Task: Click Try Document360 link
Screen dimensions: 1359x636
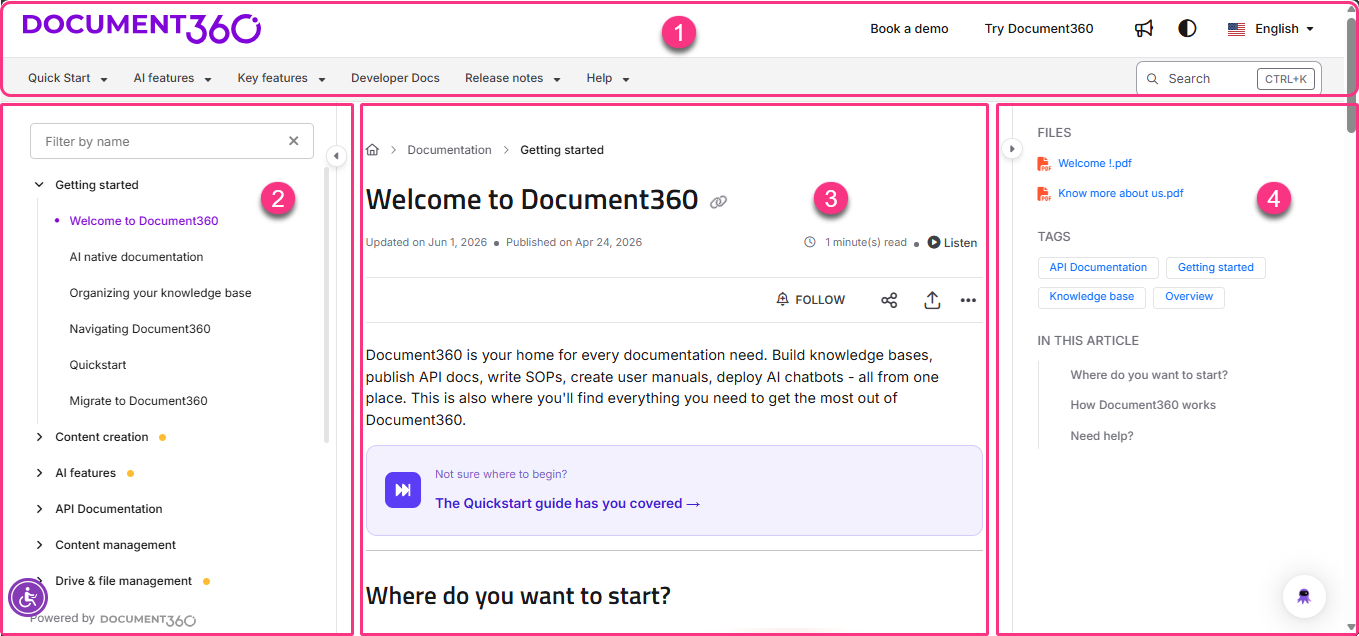Action: click(x=1039, y=29)
